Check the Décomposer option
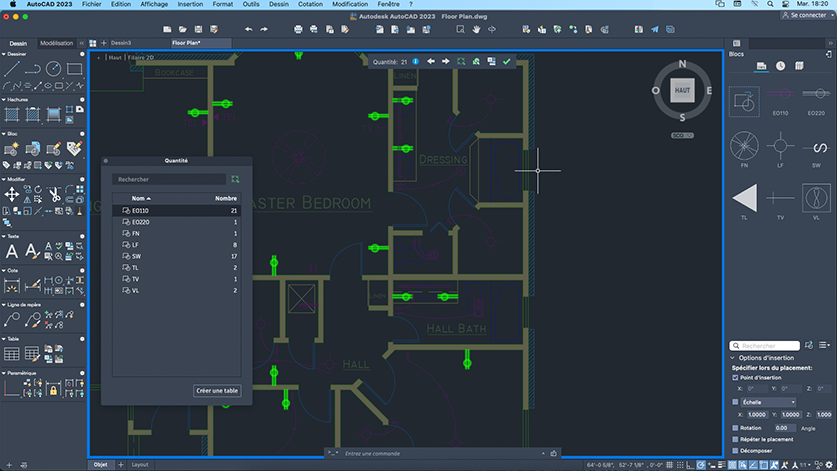This screenshot has width=837, height=471. pos(735,451)
